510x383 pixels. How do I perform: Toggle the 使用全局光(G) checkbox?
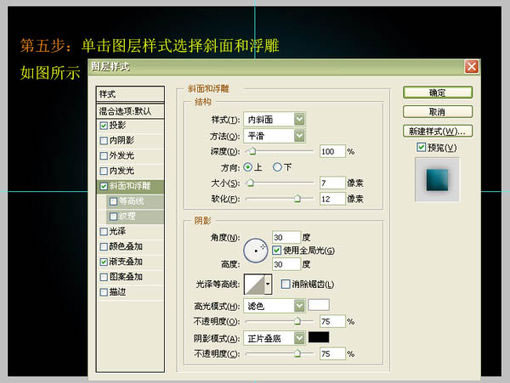(x=277, y=250)
